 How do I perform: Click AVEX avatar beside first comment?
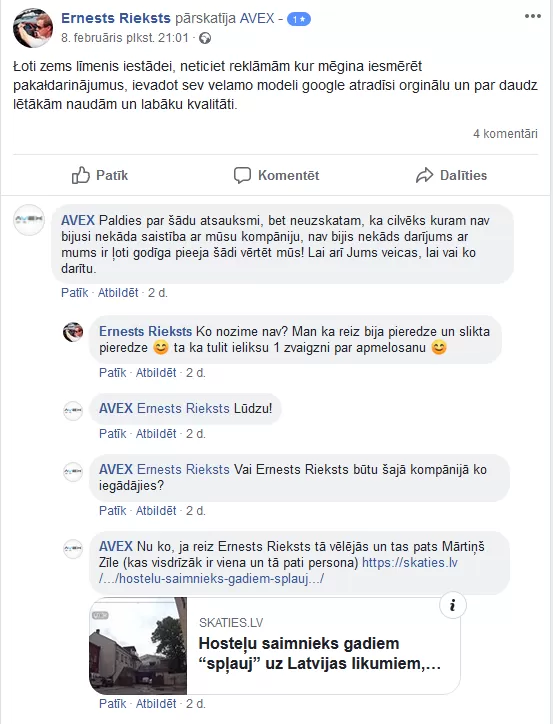tap(29, 219)
